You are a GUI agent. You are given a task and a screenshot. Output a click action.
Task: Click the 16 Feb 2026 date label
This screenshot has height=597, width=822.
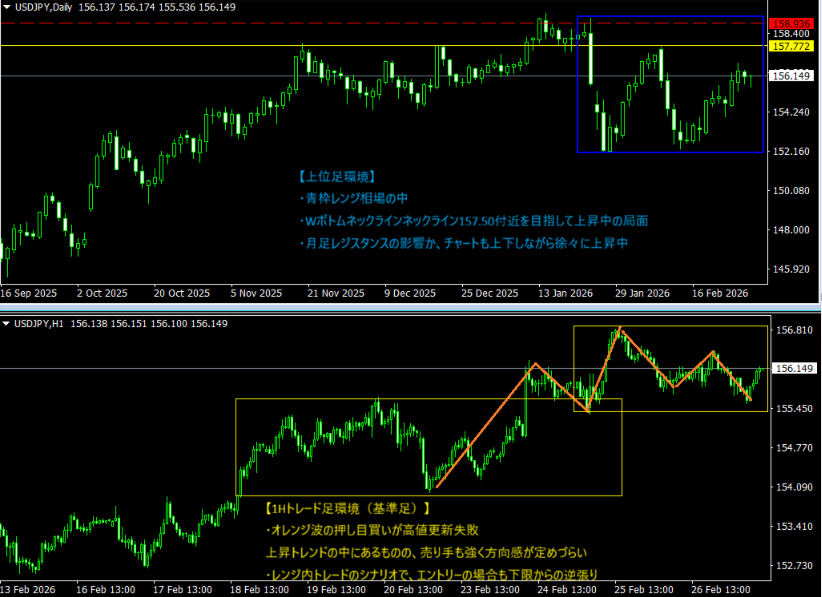point(720,294)
